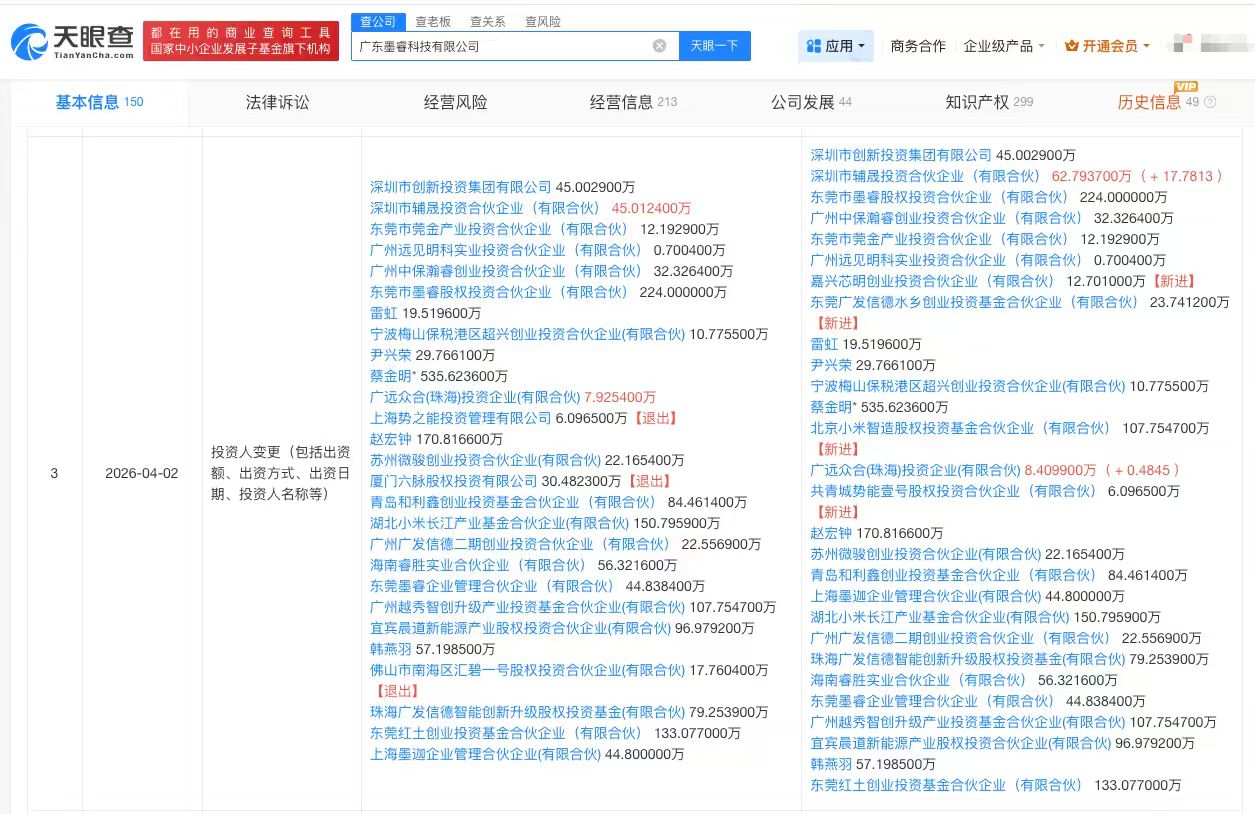This screenshot has height=814, width=1255.
Task: Select the red 45.012400万 amount
Action: click(651, 208)
